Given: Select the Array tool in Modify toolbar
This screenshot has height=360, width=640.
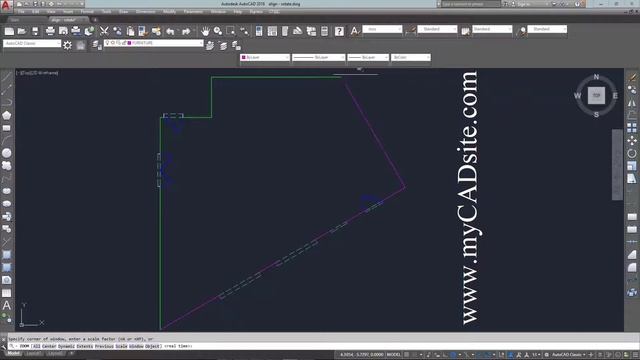Looking at the screenshot, I should tap(632, 128).
